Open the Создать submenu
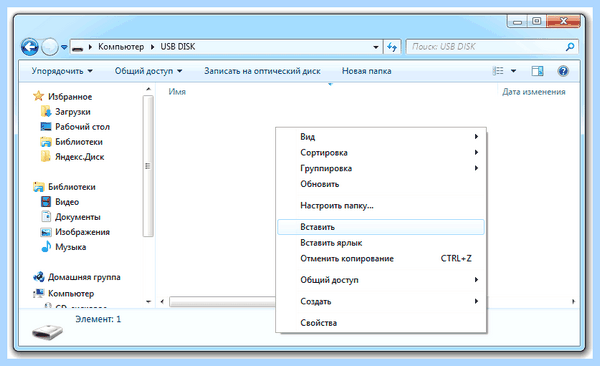The height and width of the screenshot is (366, 600). [381, 301]
